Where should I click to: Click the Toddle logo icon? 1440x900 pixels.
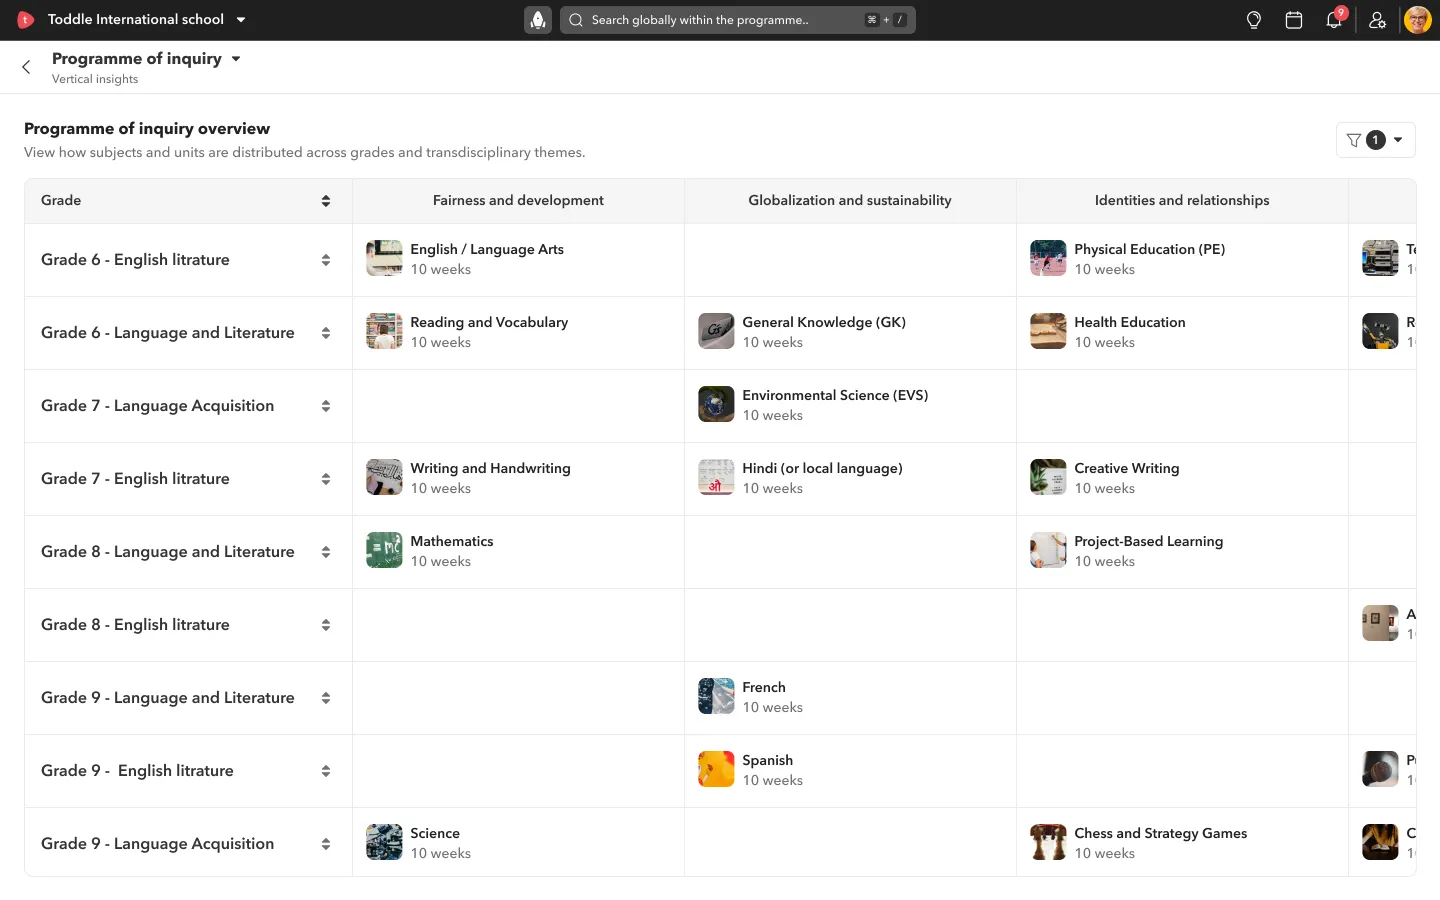tap(26, 20)
